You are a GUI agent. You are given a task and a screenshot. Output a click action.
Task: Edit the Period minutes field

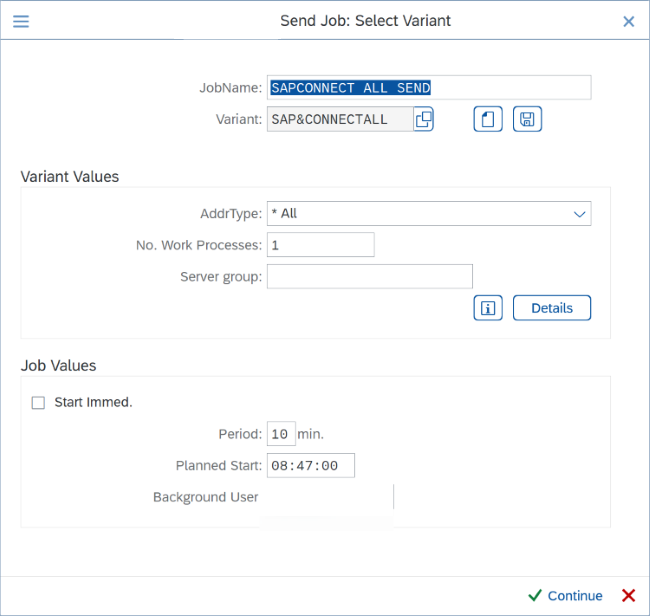(281, 434)
